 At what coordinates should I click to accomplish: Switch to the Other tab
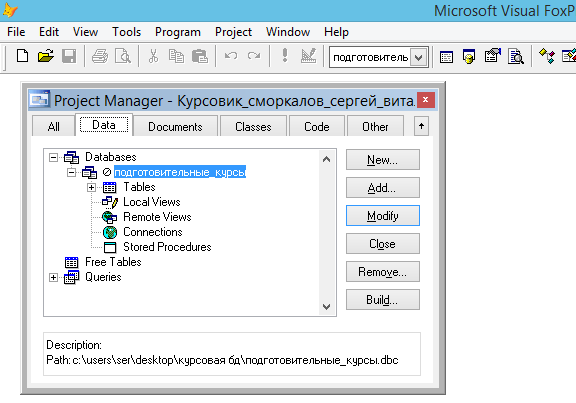click(x=375, y=126)
